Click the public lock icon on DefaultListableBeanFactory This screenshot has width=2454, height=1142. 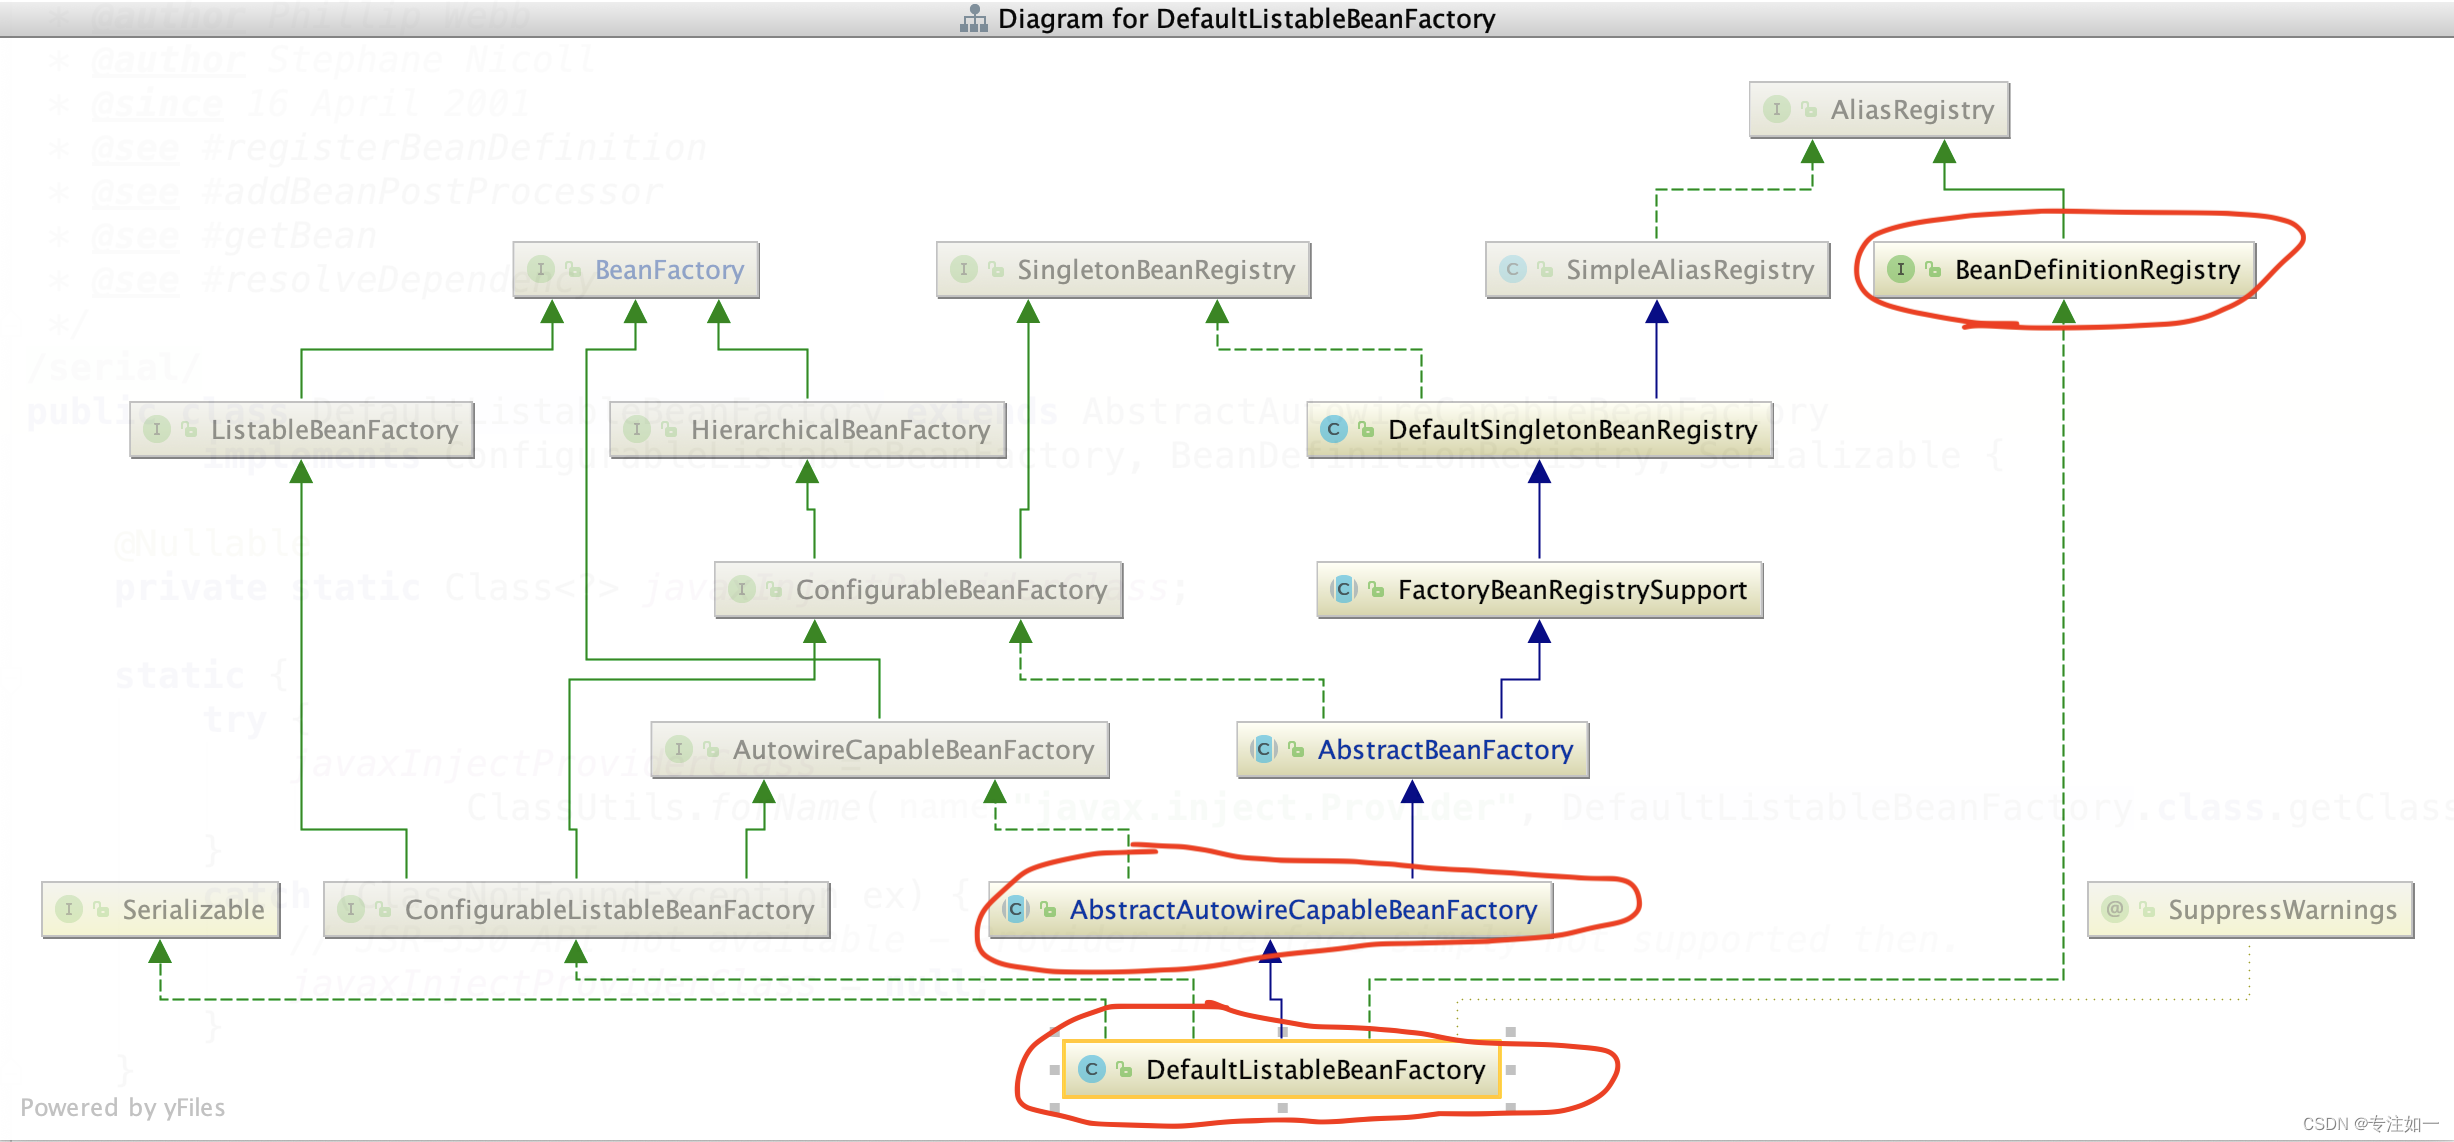coord(1125,1070)
